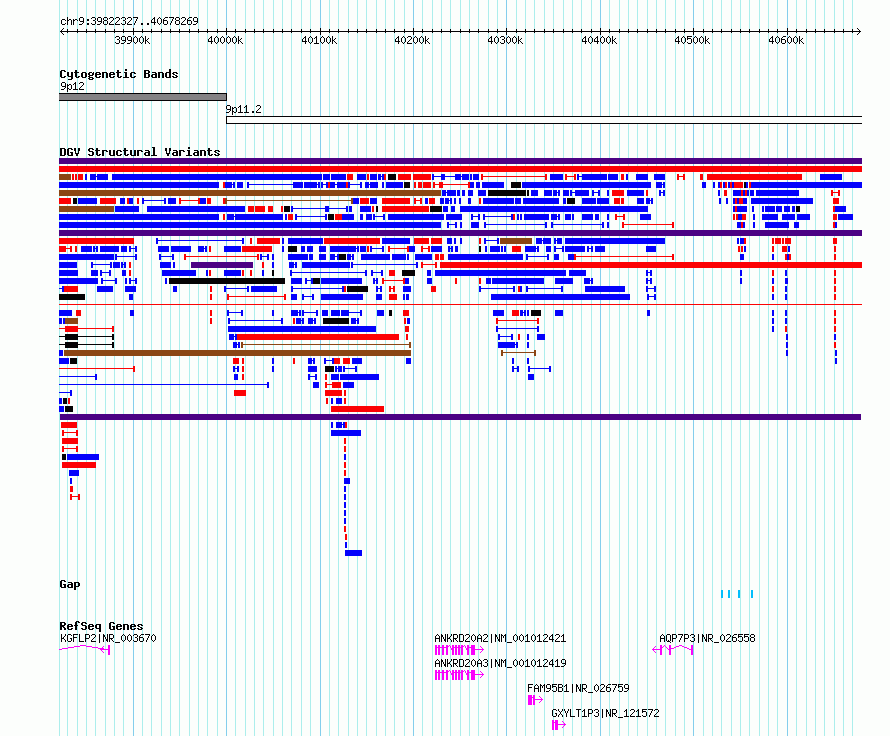Click the 40600k scale label
Image resolution: width=890 pixels, height=736 pixels.
pyautogui.click(x=786, y=40)
